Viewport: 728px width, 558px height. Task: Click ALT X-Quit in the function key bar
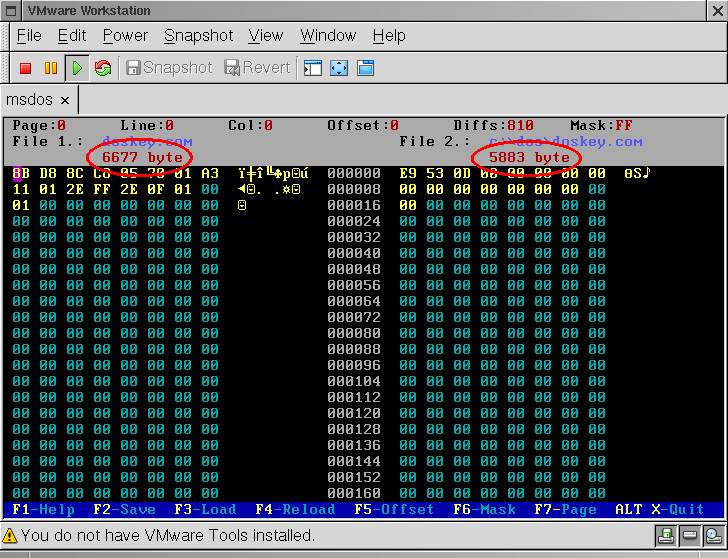pyautogui.click(x=660, y=510)
